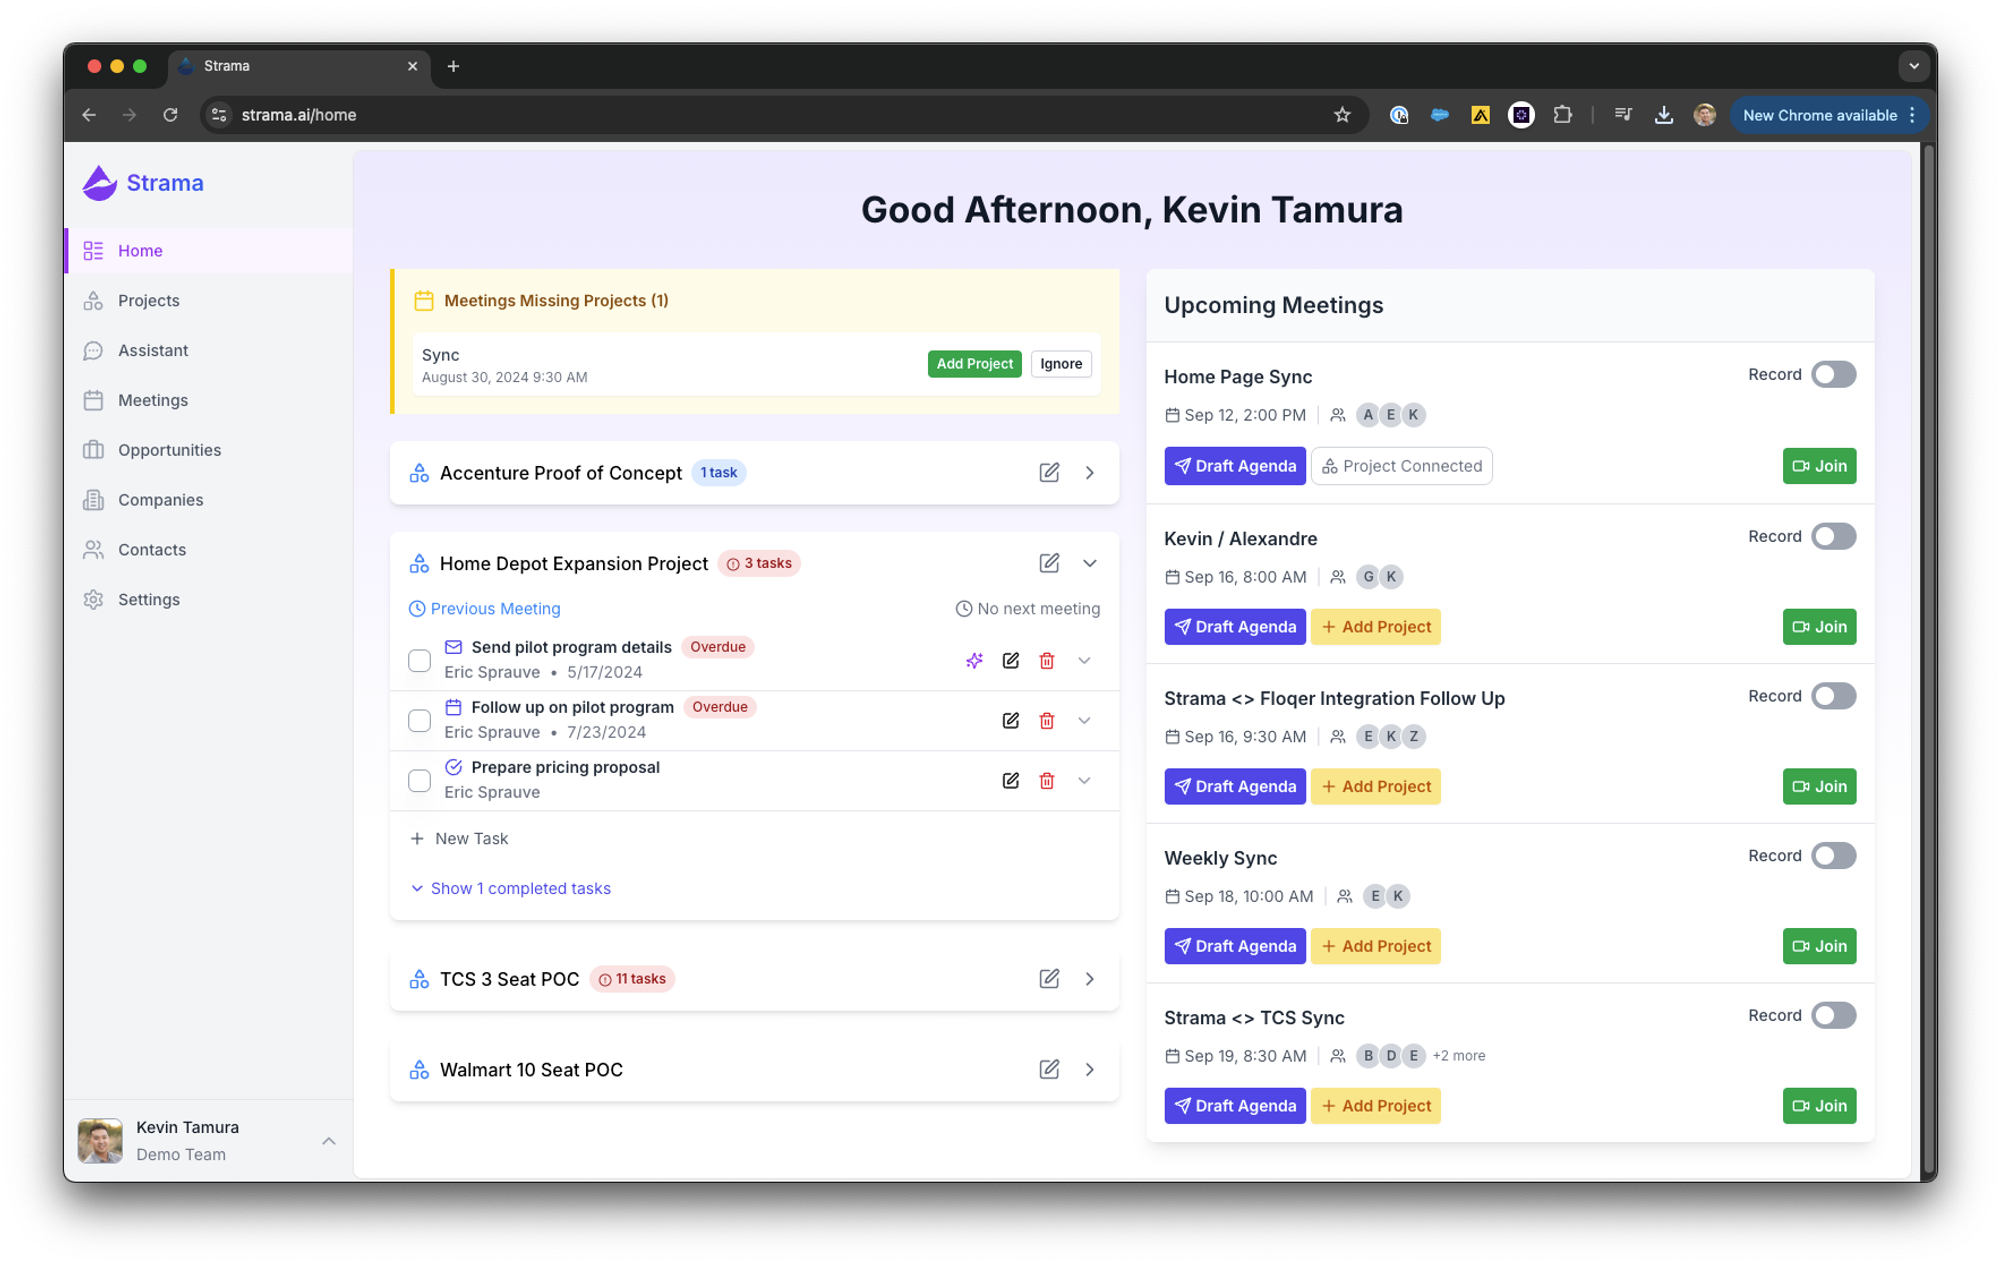Open Opportunities in the sidebar

[x=169, y=450]
